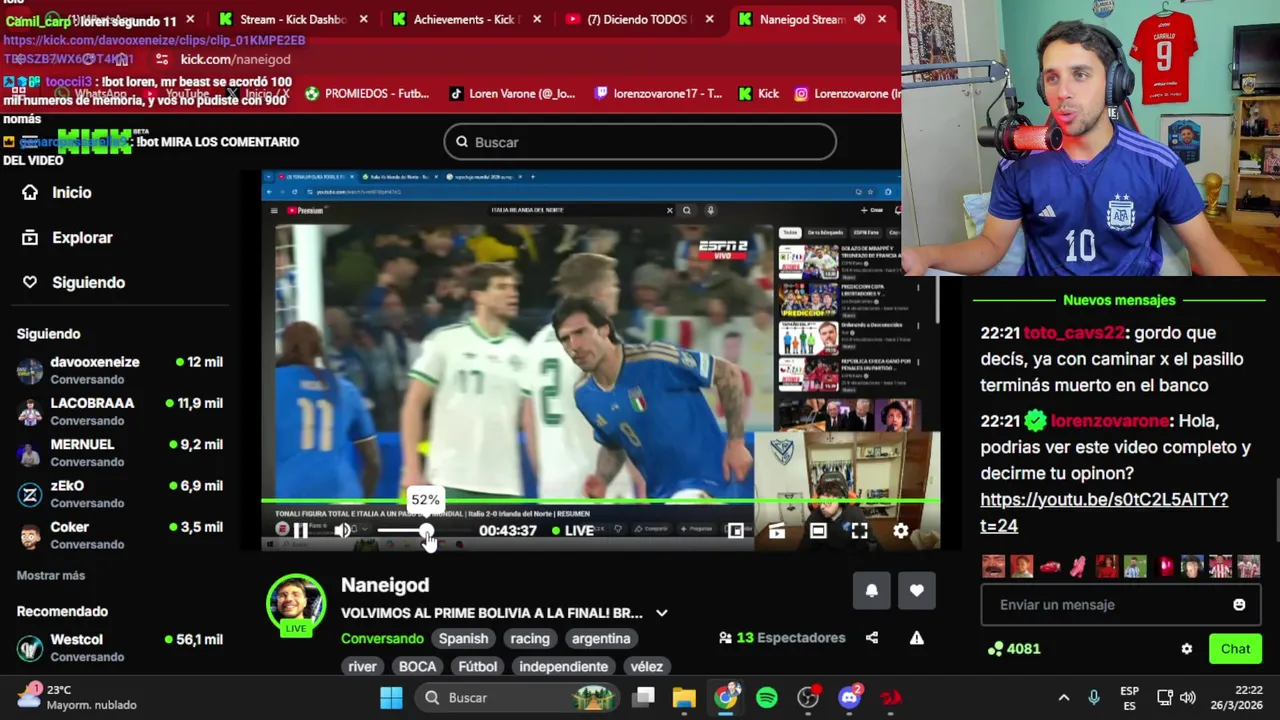The height and width of the screenshot is (720, 1280).
Task: Open Coker followed channel
Action: click(120, 535)
